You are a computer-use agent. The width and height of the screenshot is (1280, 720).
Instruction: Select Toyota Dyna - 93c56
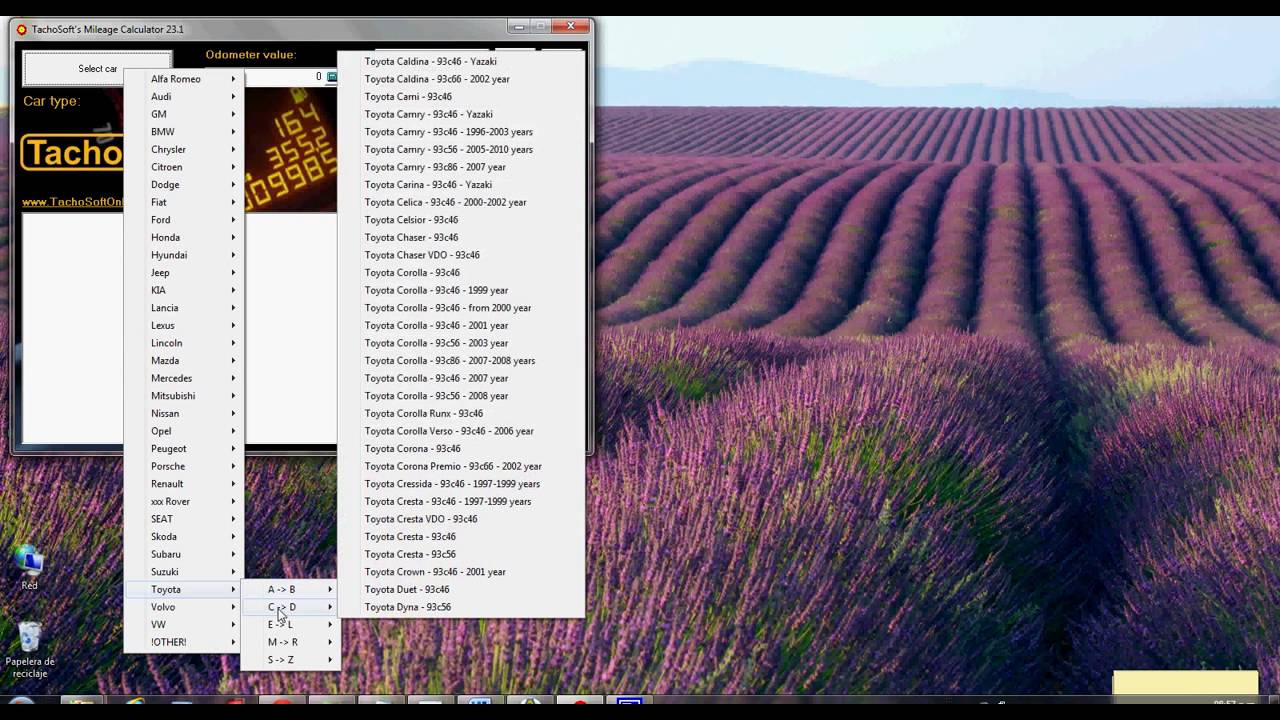pyautogui.click(x=461, y=607)
